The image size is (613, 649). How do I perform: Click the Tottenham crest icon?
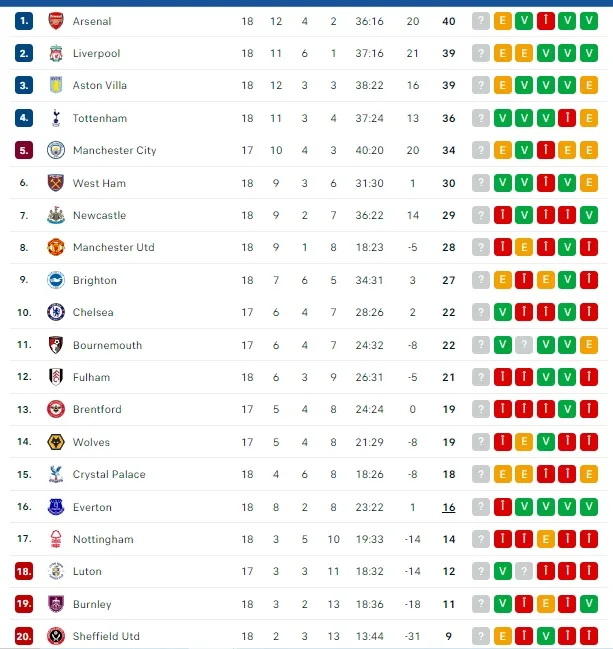coord(55,118)
